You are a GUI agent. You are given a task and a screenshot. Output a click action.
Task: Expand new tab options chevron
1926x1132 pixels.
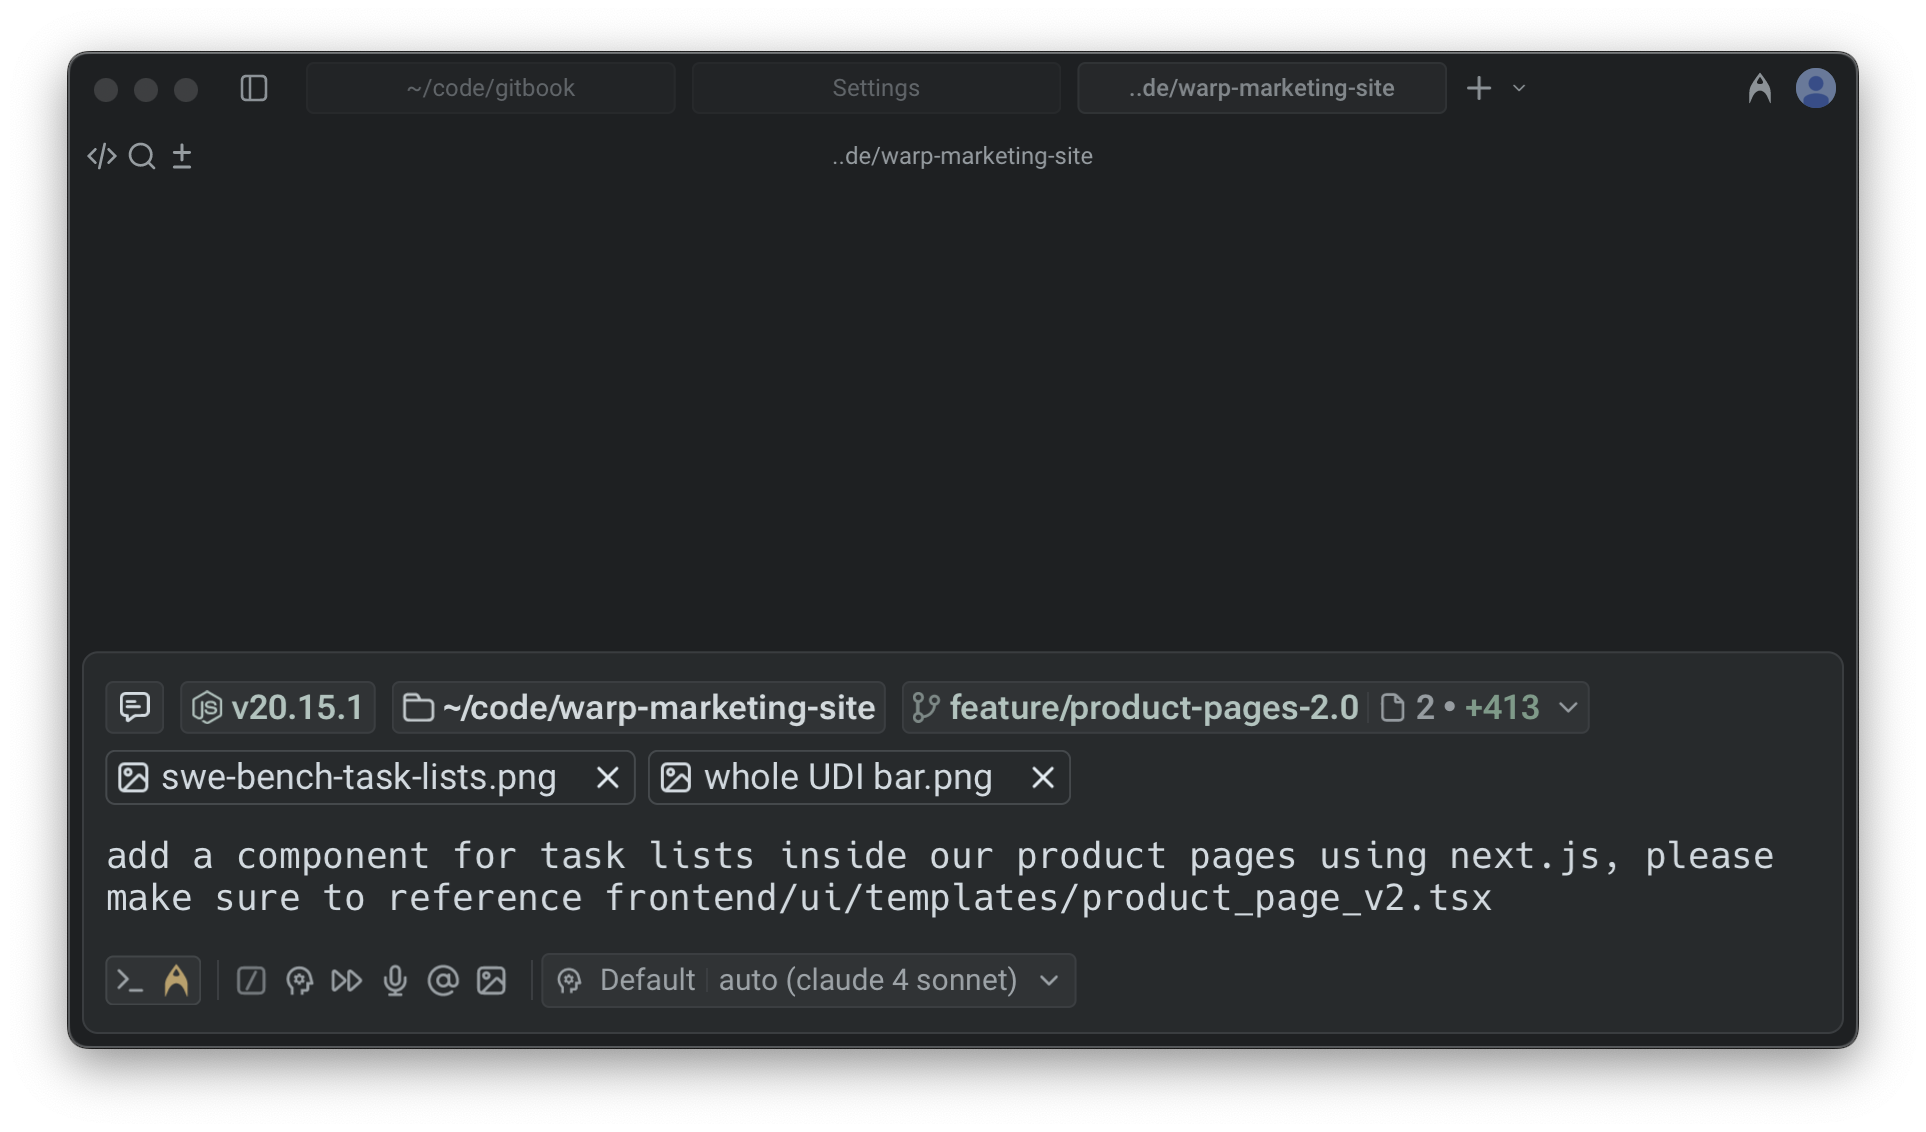point(1519,88)
